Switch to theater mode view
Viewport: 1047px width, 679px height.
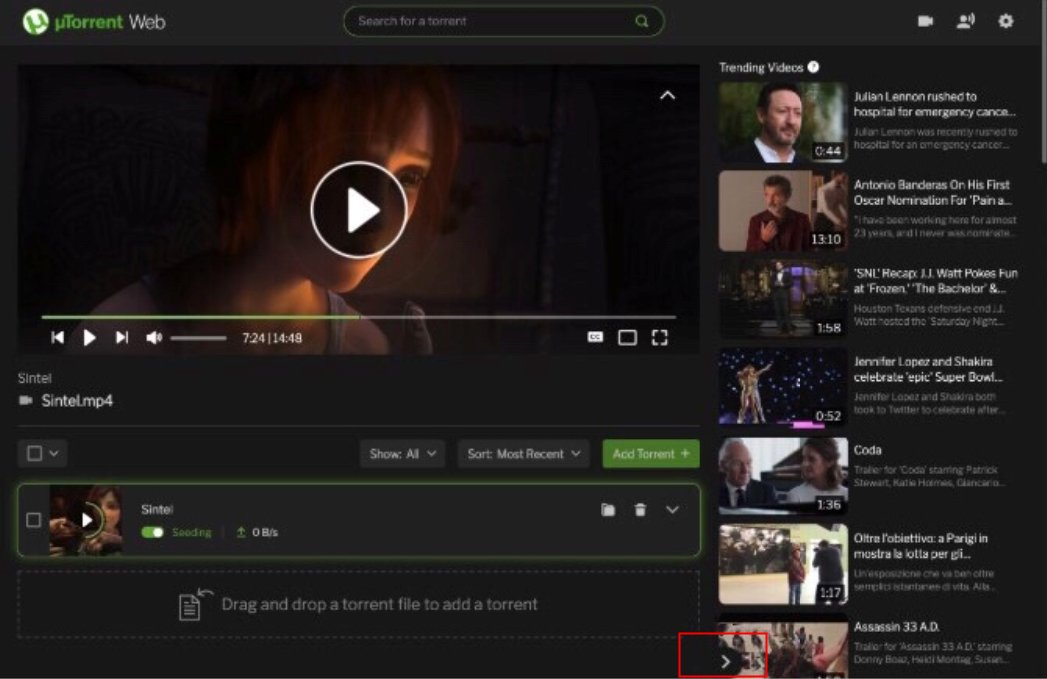click(627, 338)
